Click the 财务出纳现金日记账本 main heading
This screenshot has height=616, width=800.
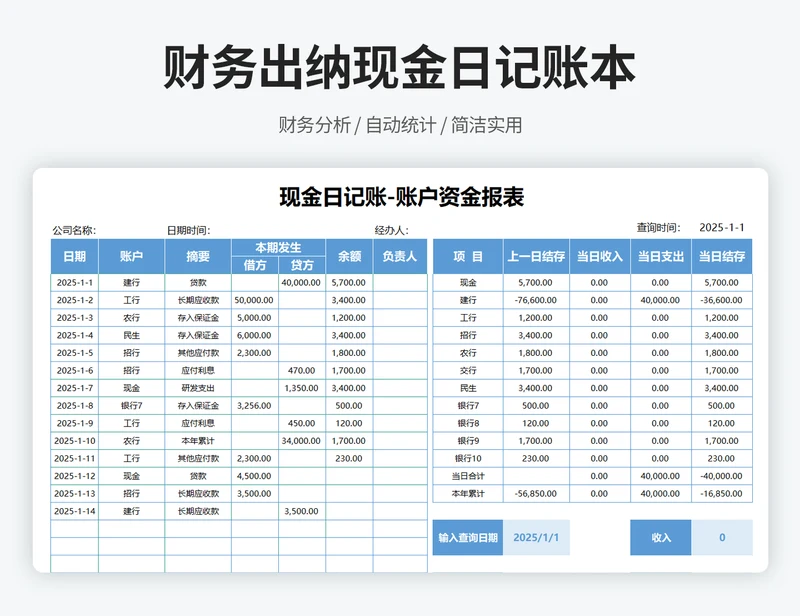pos(399,67)
